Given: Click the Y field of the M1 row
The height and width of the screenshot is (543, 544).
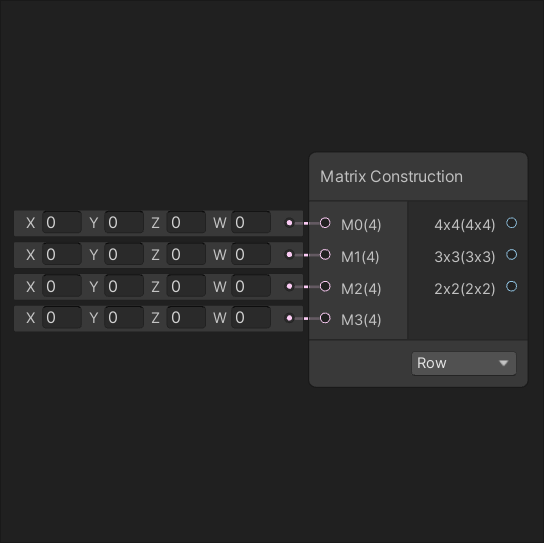Looking at the screenshot, I should (x=124, y=254).
